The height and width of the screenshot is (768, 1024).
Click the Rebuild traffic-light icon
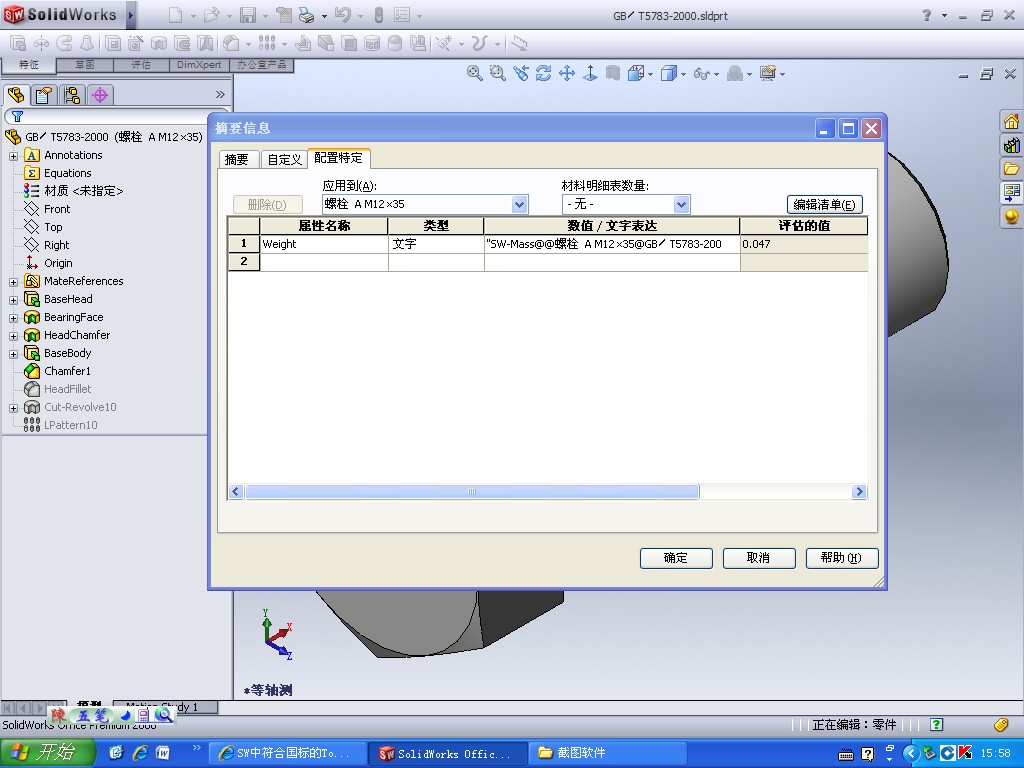click(x=379, y=15)
